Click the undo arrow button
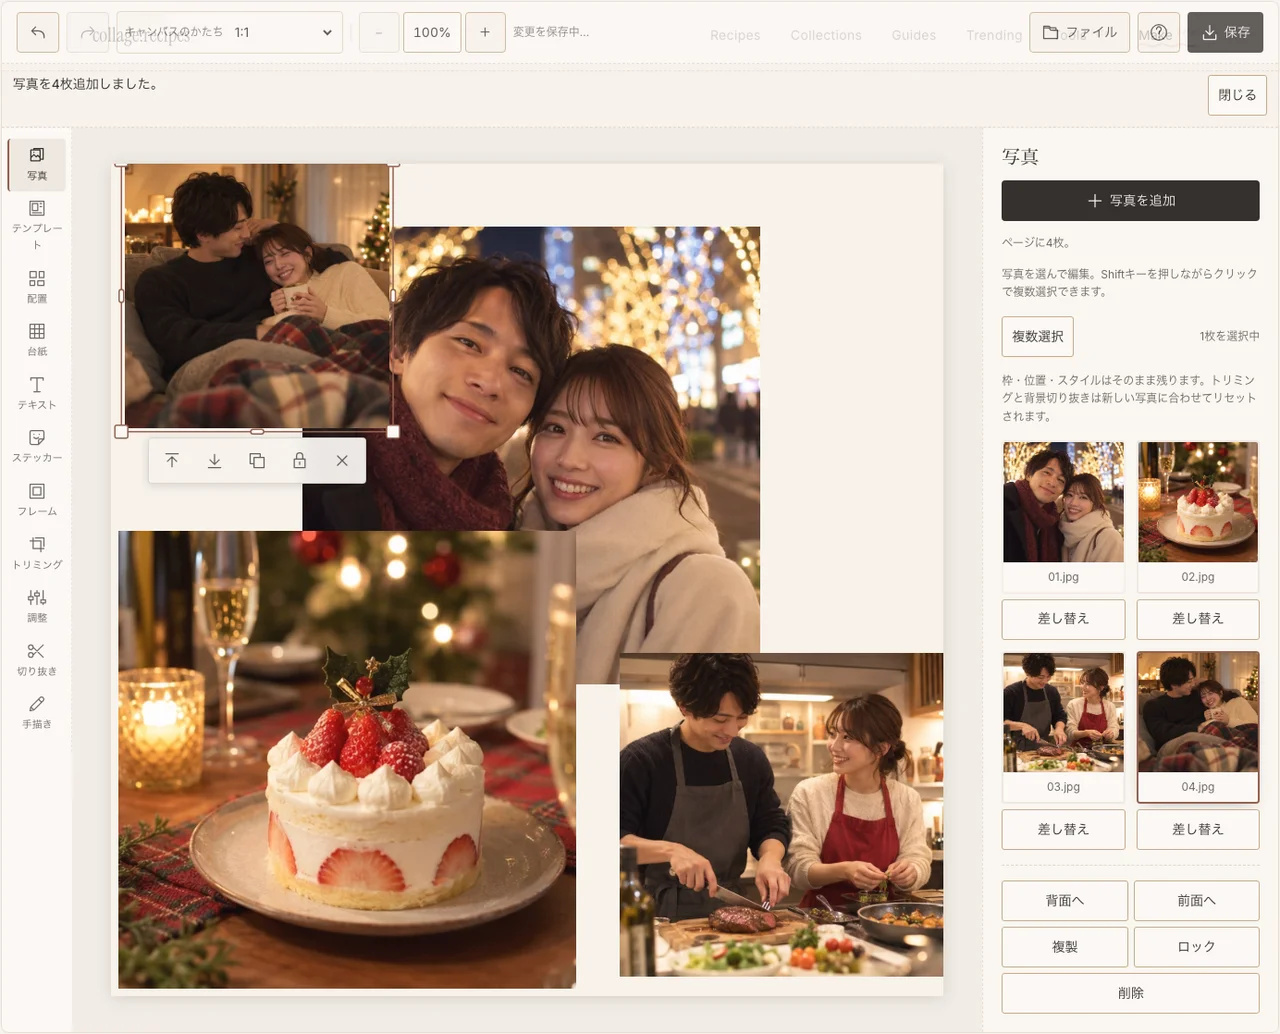 [38, 32]
